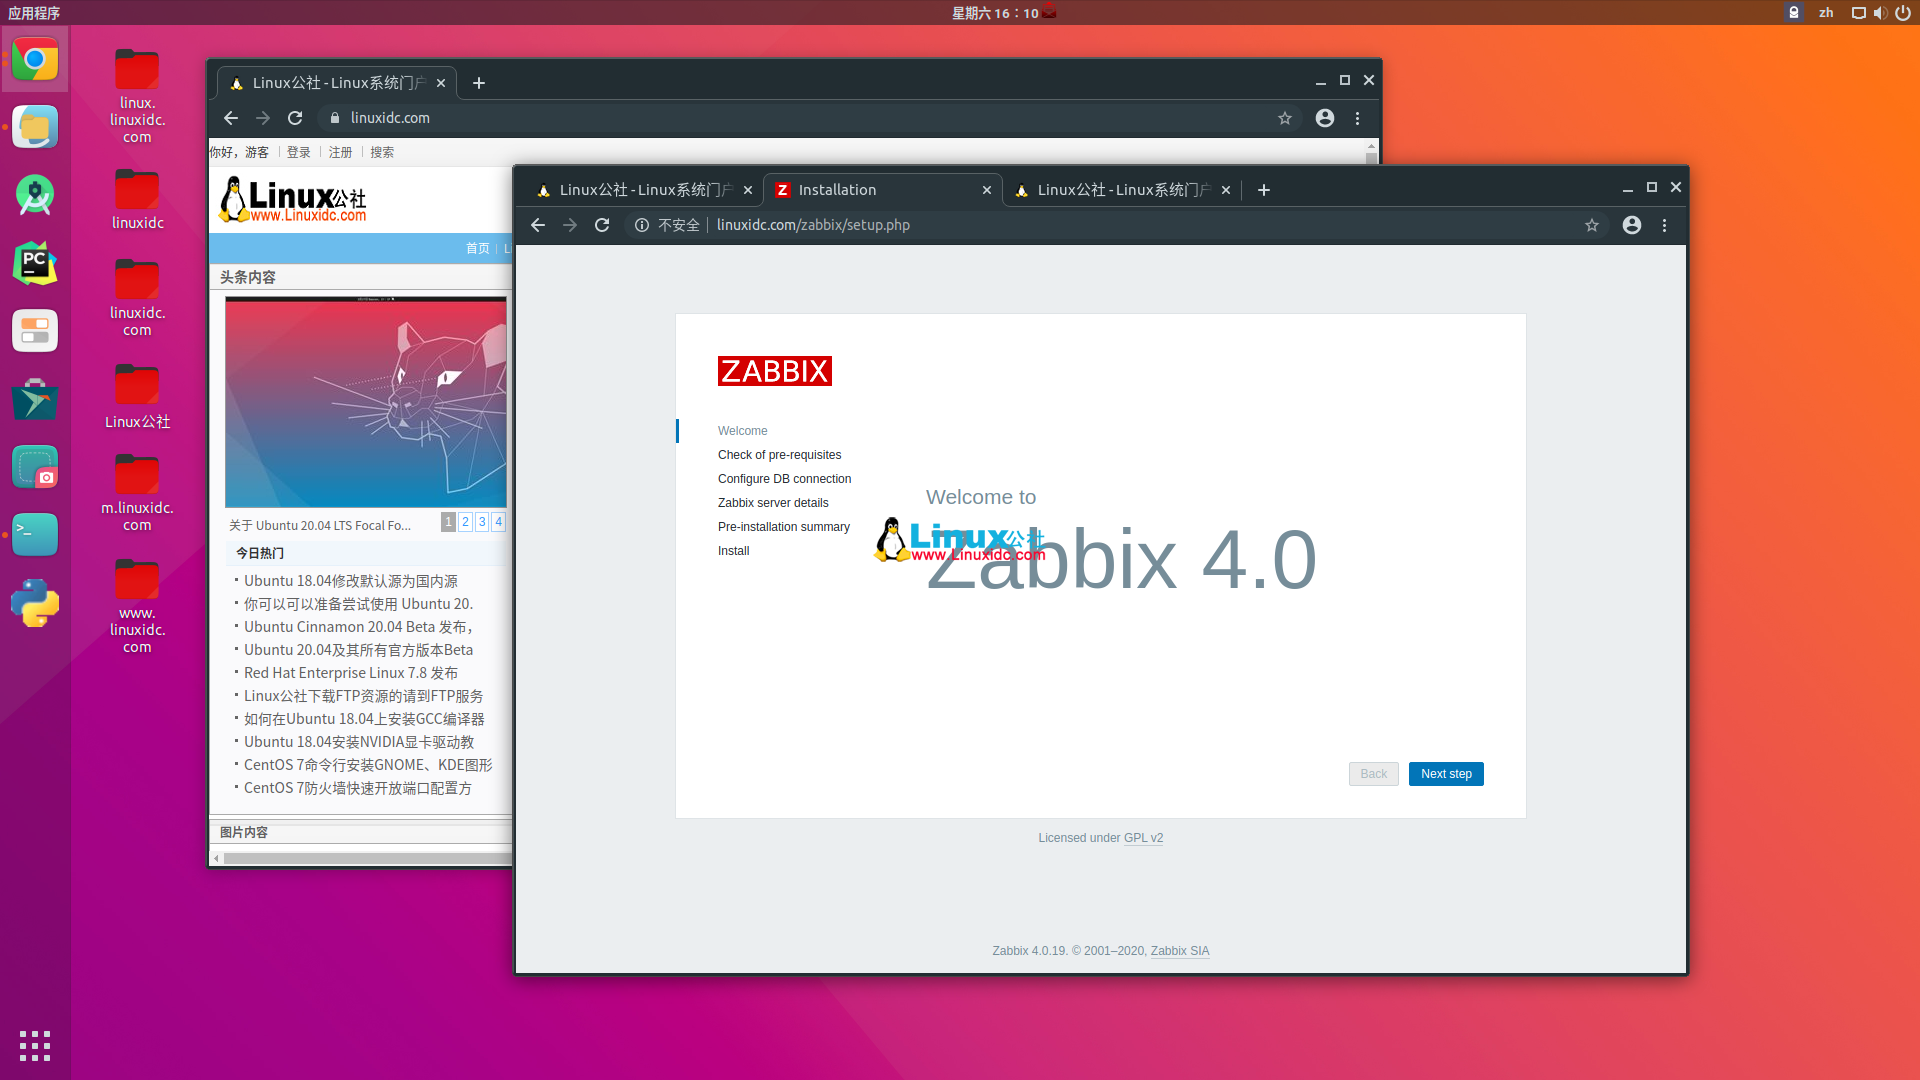Open www.linuxidc.com desktop folder

(x=137, y=607)
